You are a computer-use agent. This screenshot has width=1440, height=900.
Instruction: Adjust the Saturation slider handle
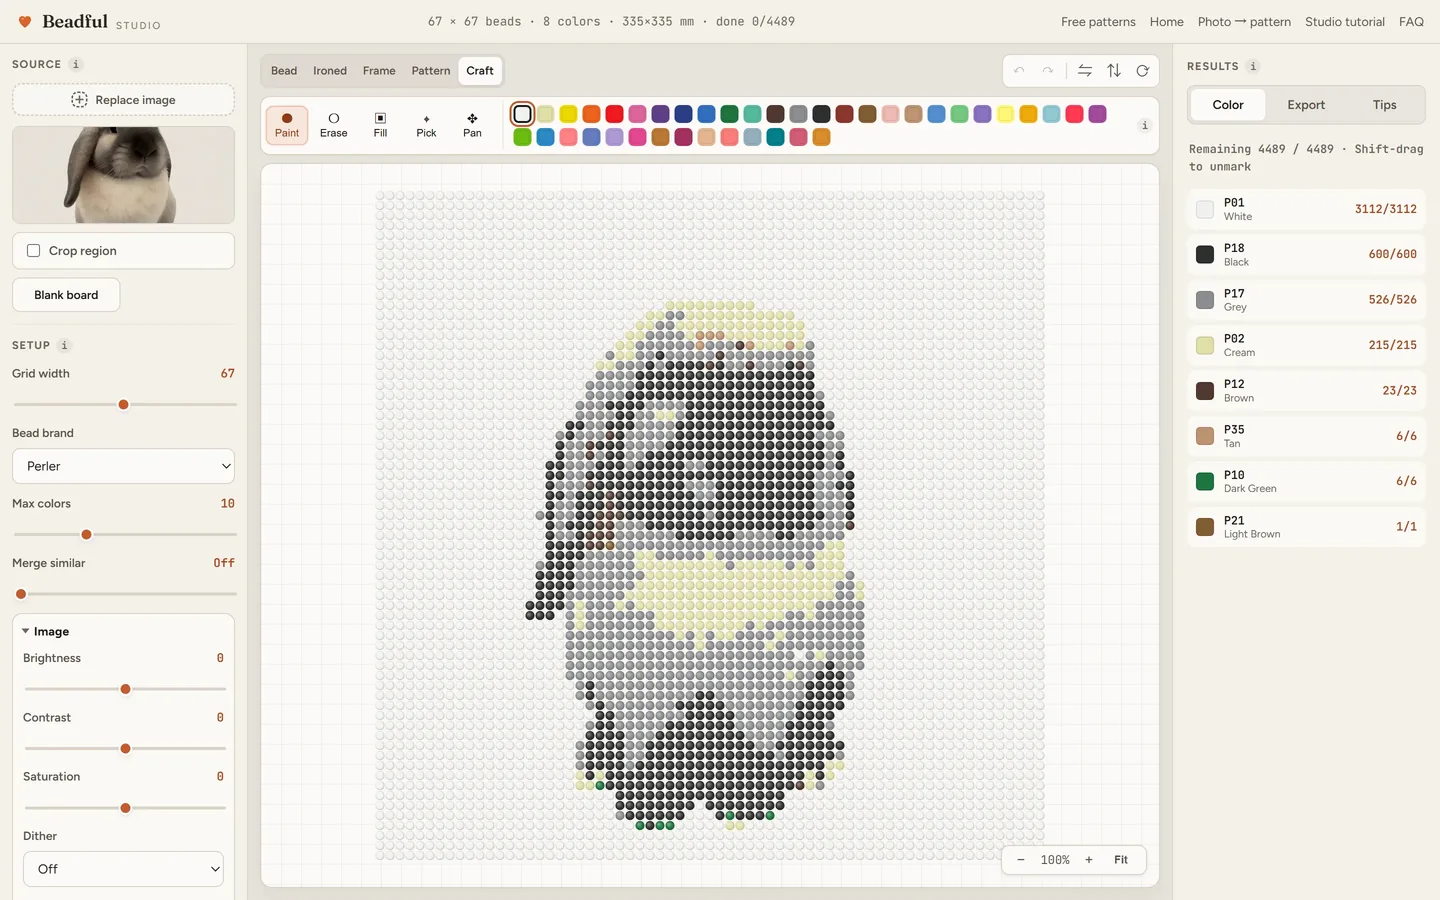click(x=125, y=808)
